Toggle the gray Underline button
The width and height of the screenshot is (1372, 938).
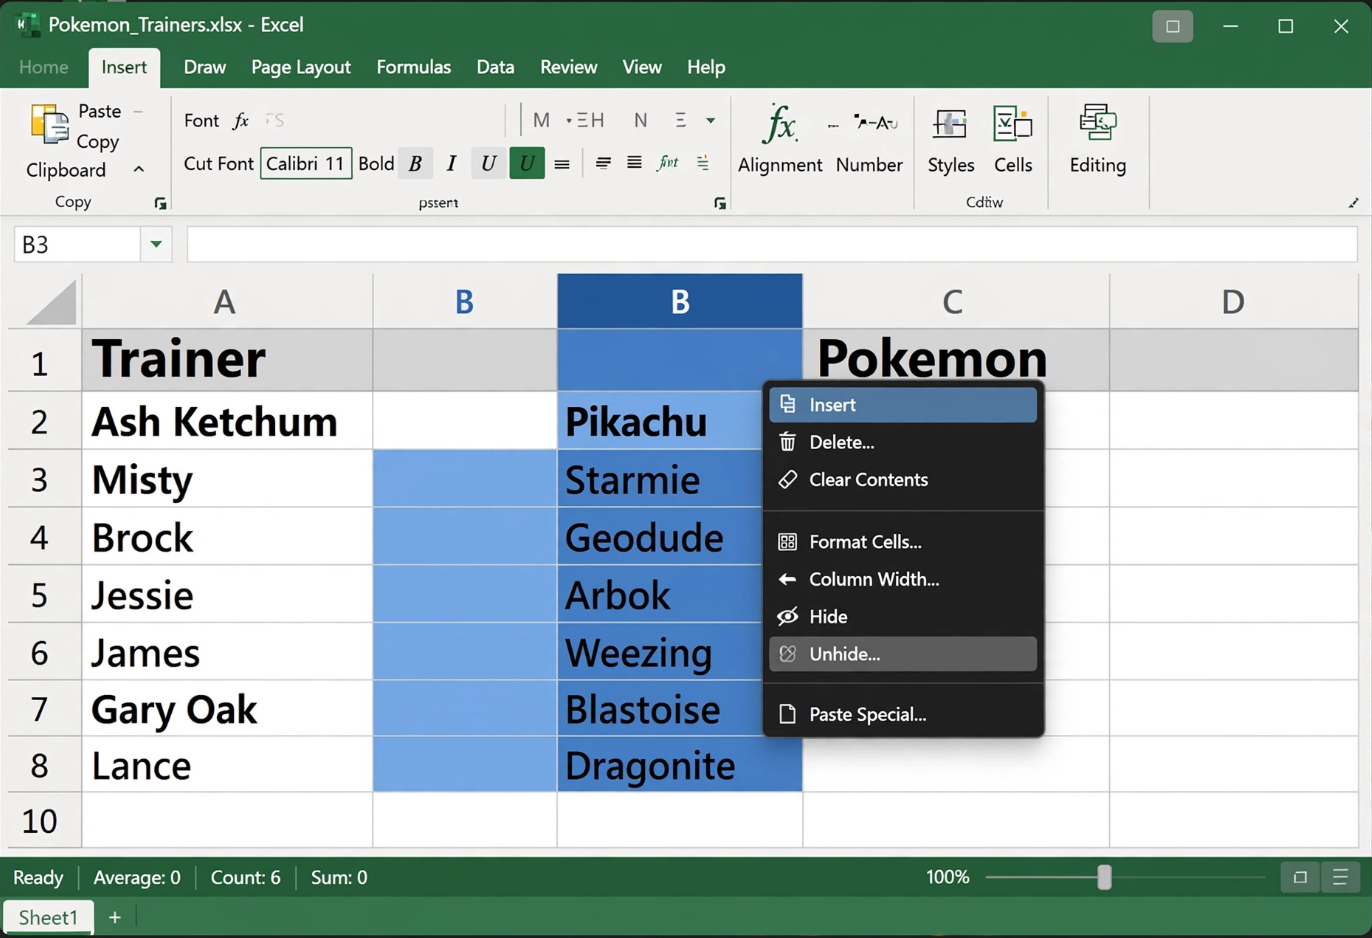pyautogui.click(x=487, y=164)
